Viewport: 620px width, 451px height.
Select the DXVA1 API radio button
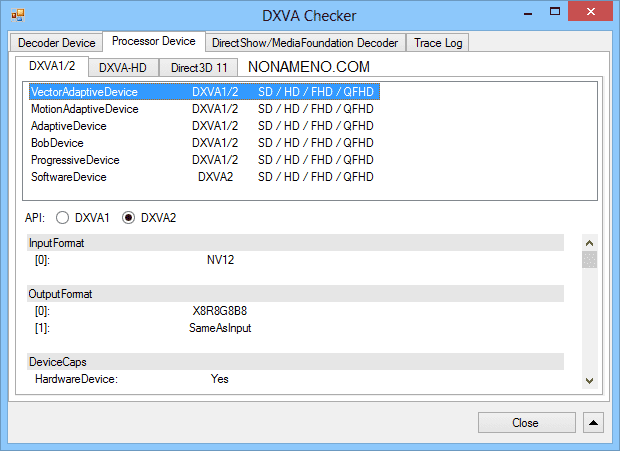pyautogui.click(x=63, y=217)
